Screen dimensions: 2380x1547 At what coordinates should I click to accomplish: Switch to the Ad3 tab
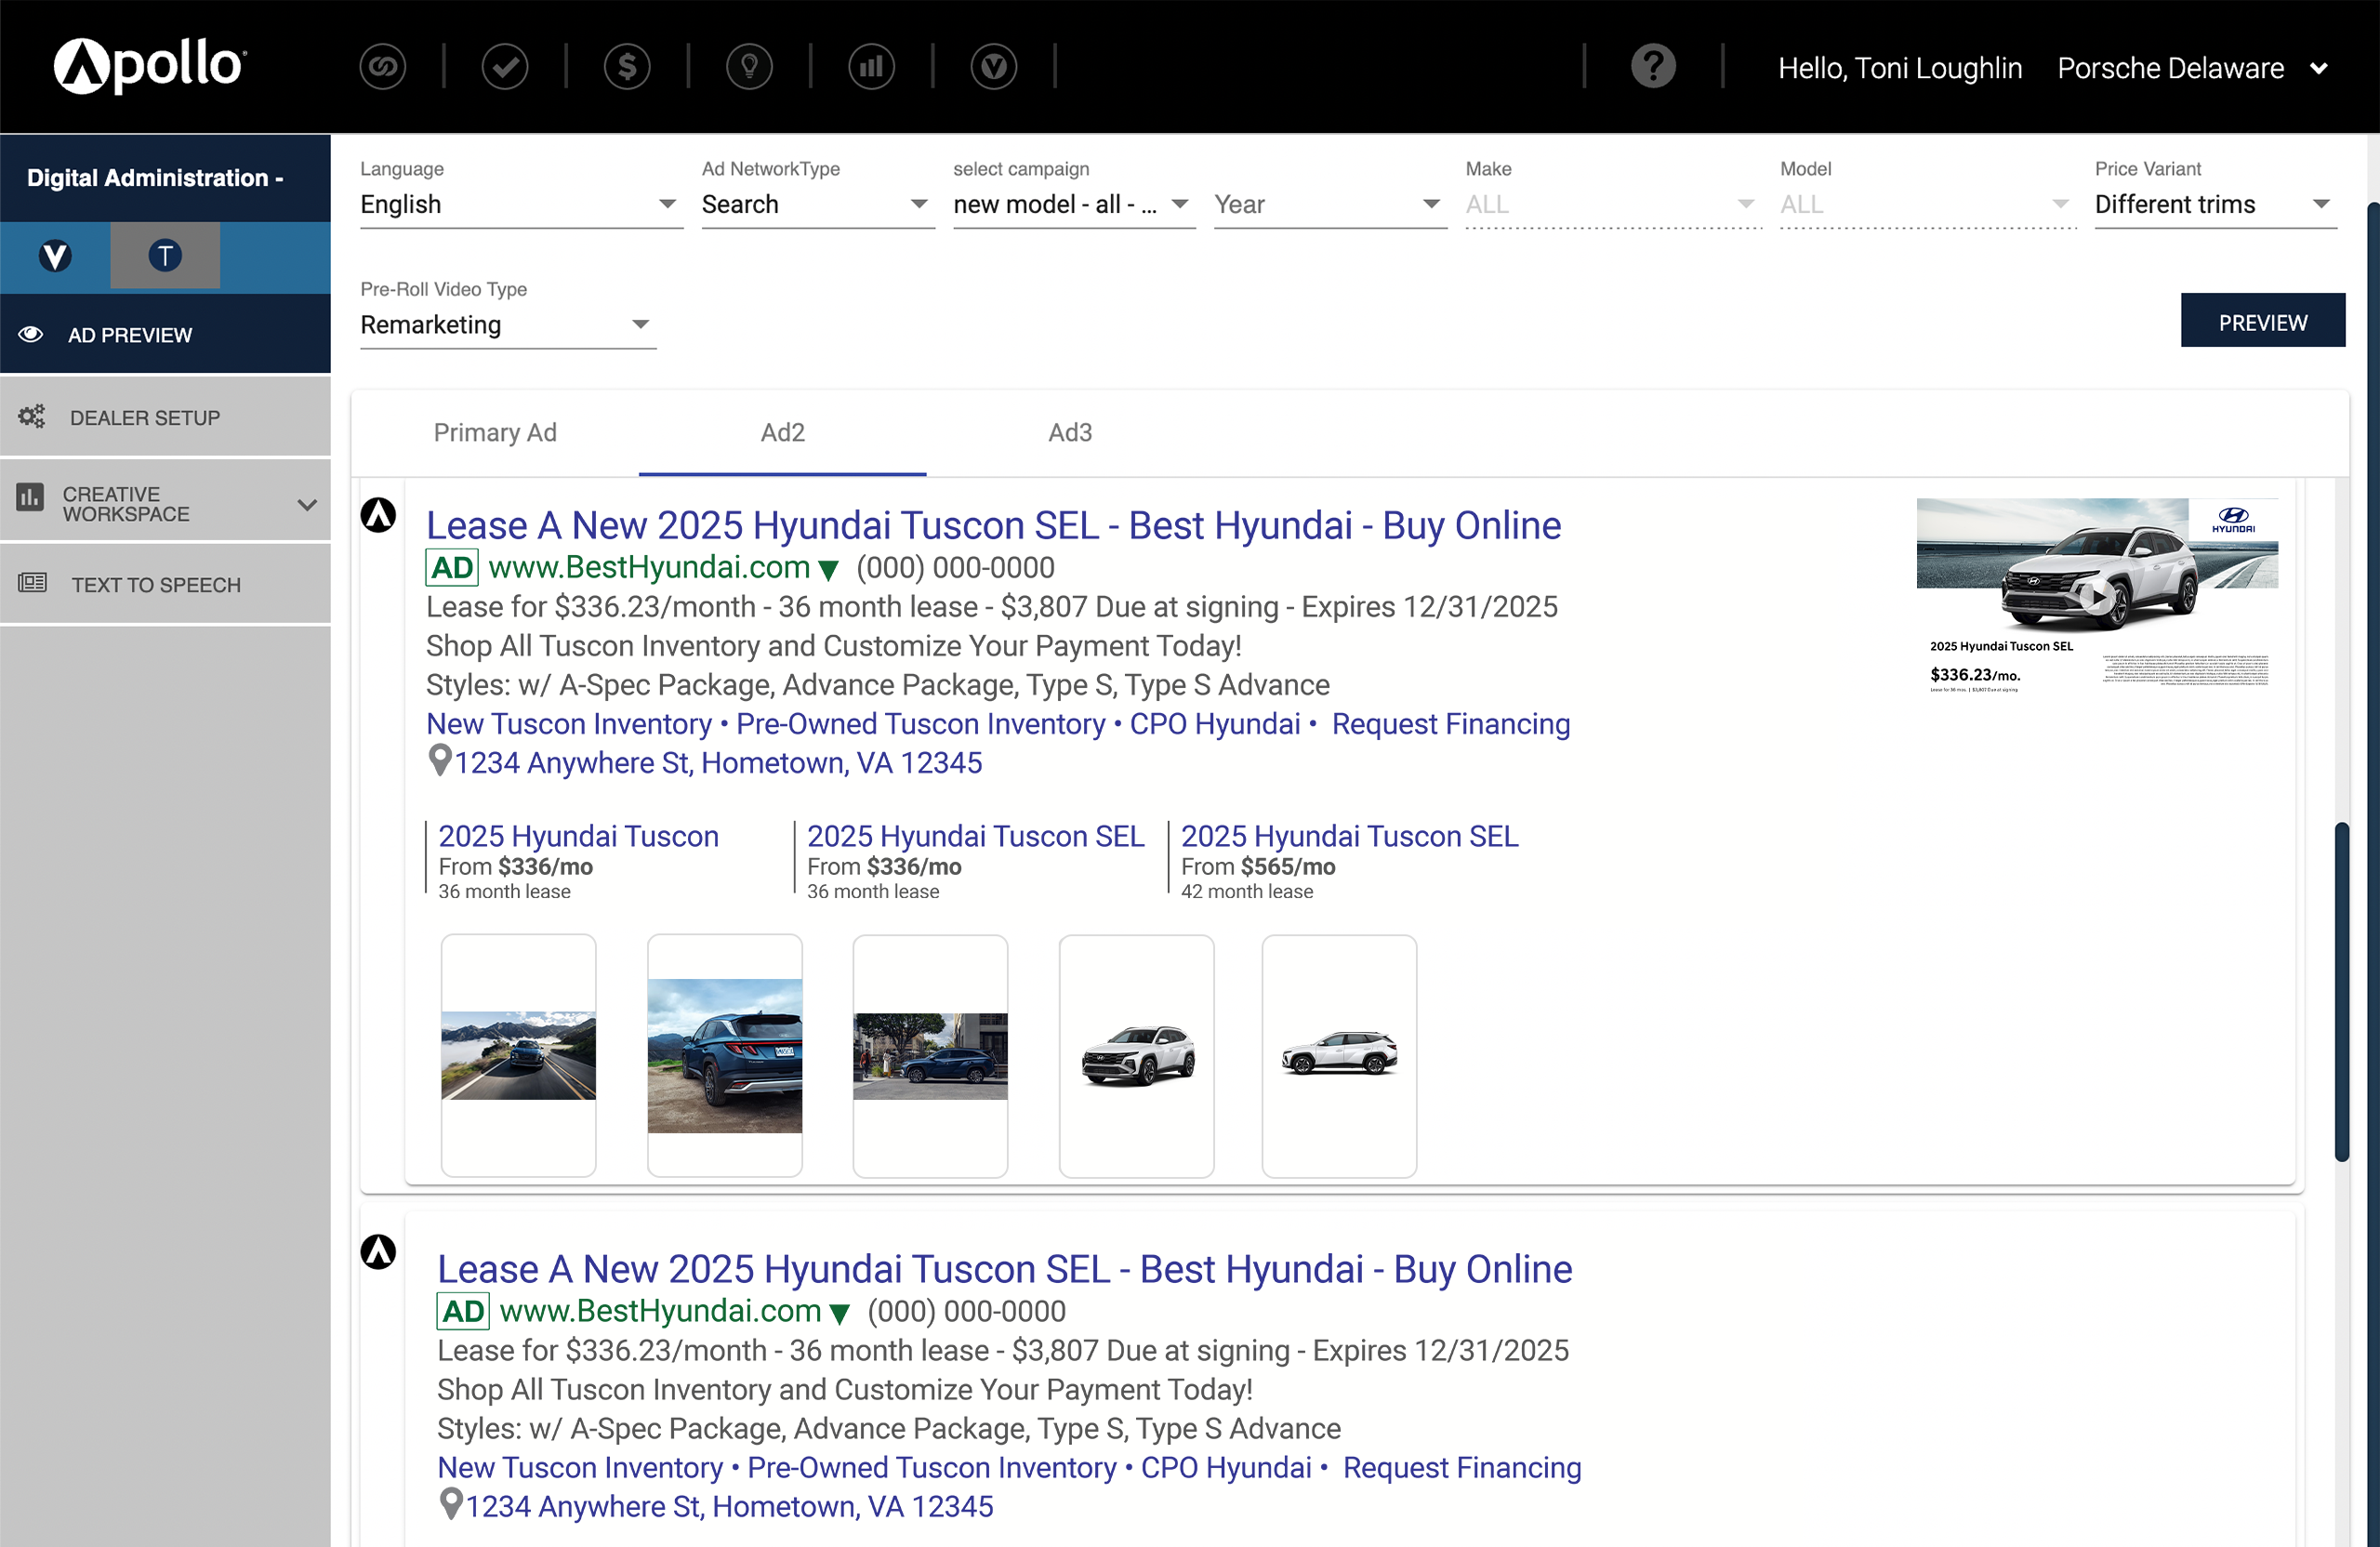coord(1070,433)
